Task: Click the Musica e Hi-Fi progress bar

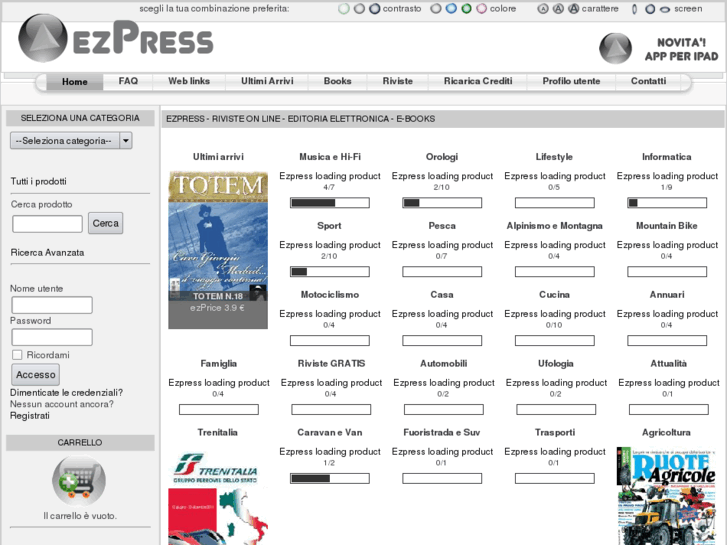Action: [330, 203]
